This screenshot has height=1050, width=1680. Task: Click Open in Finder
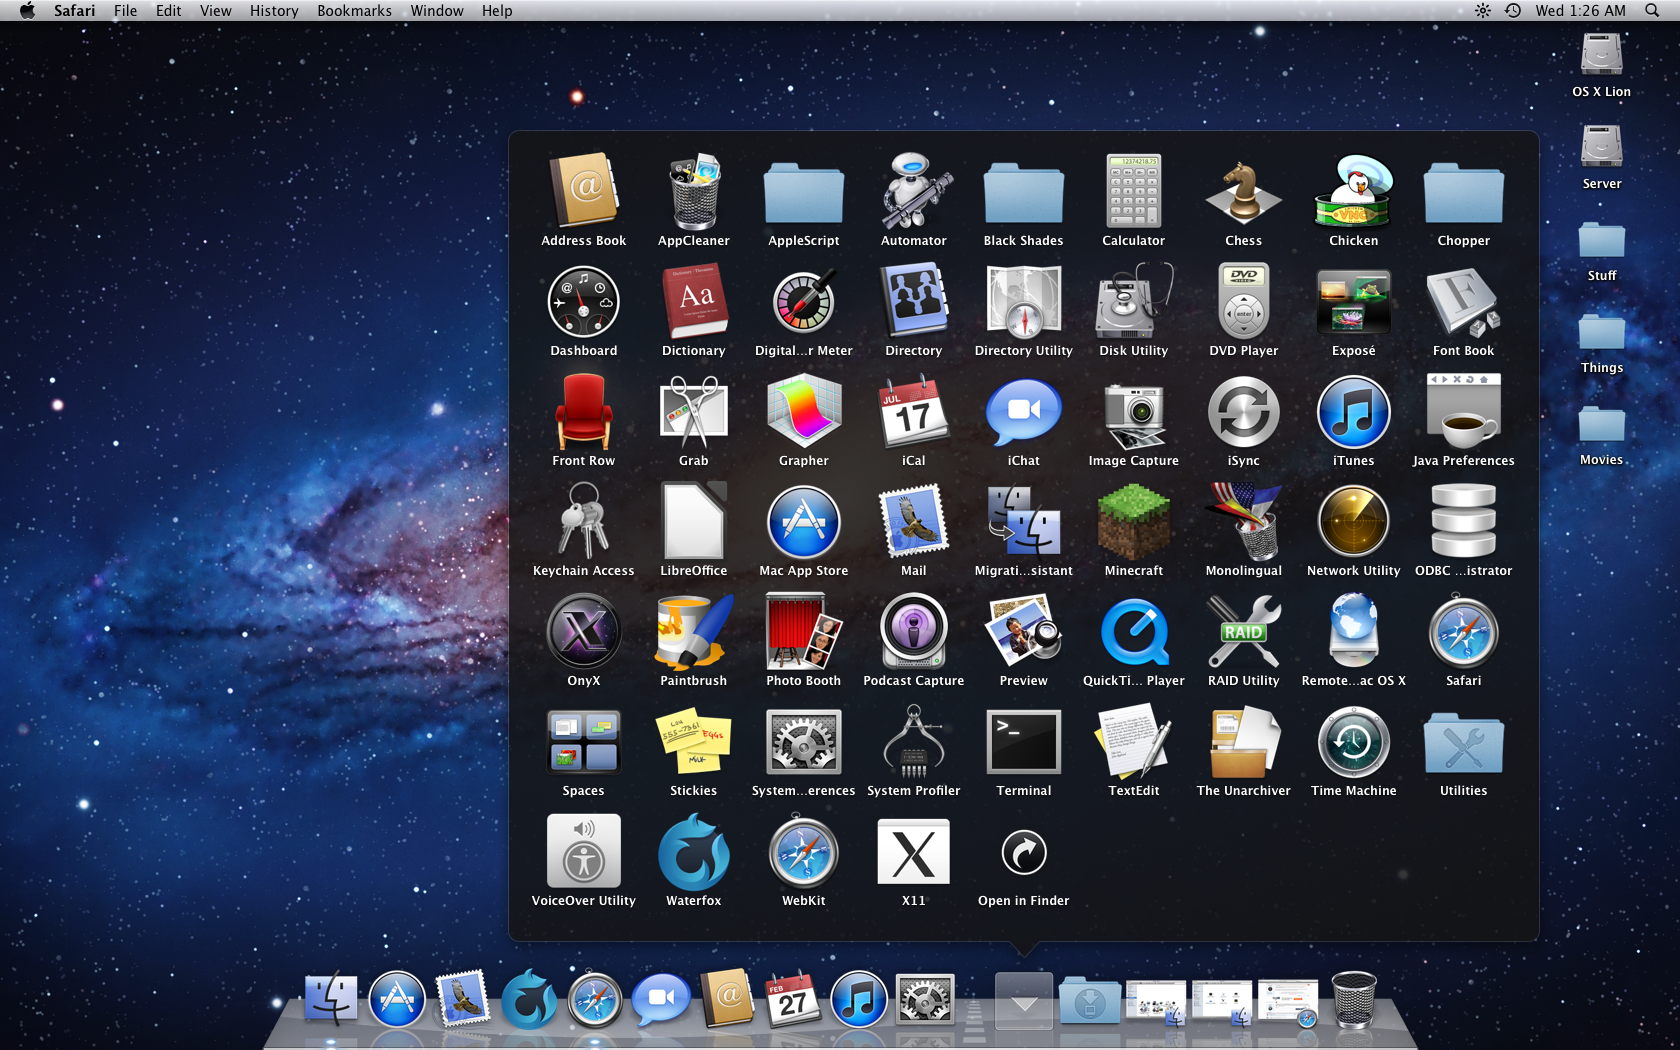coord(1023,852)
